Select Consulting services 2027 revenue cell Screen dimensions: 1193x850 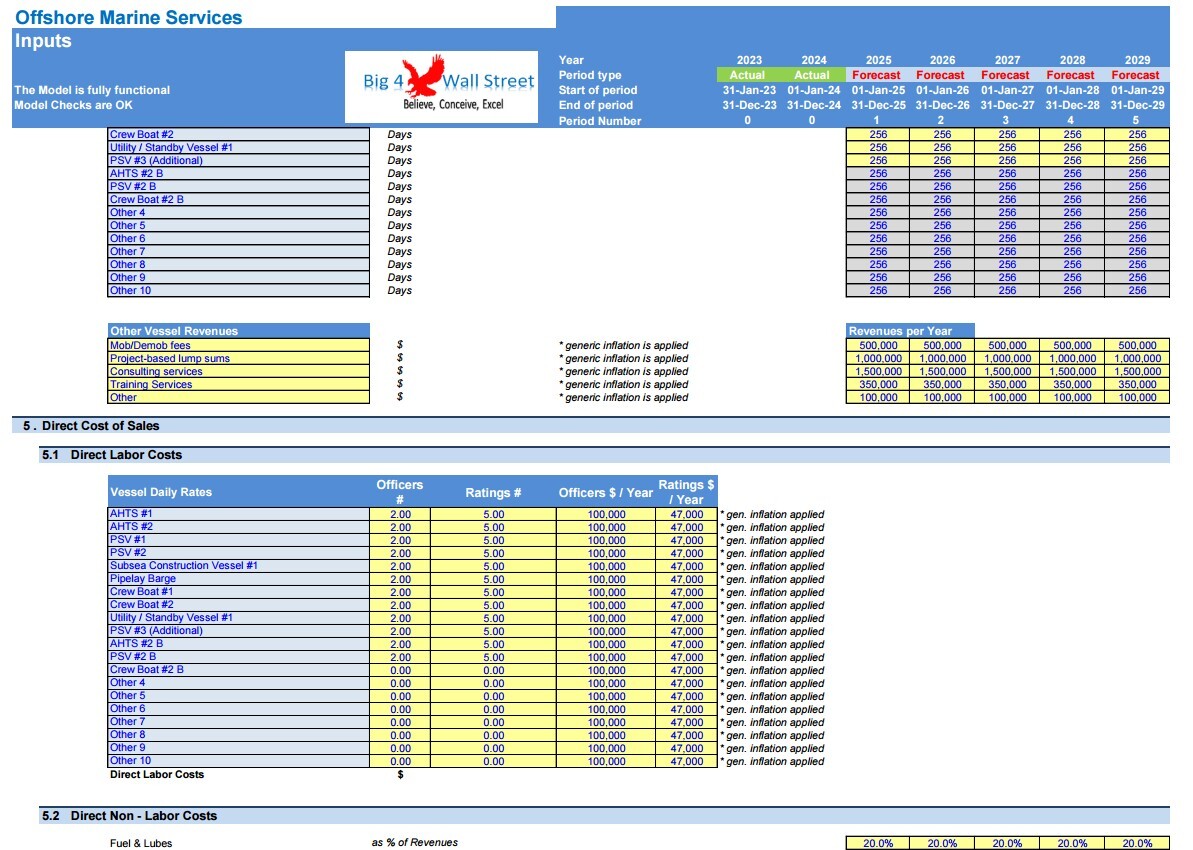coord(1007,371)
